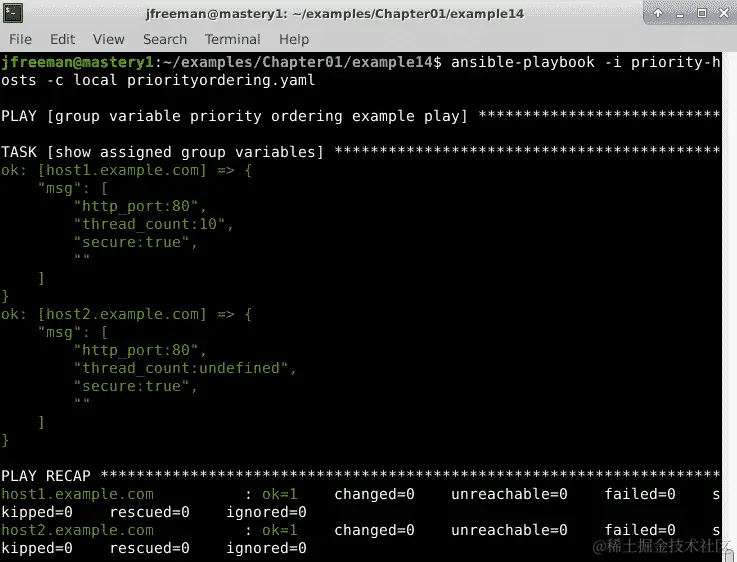Close the terminal window
The height and width of the screenshot is (562, 737).
(x=724, y=13)
